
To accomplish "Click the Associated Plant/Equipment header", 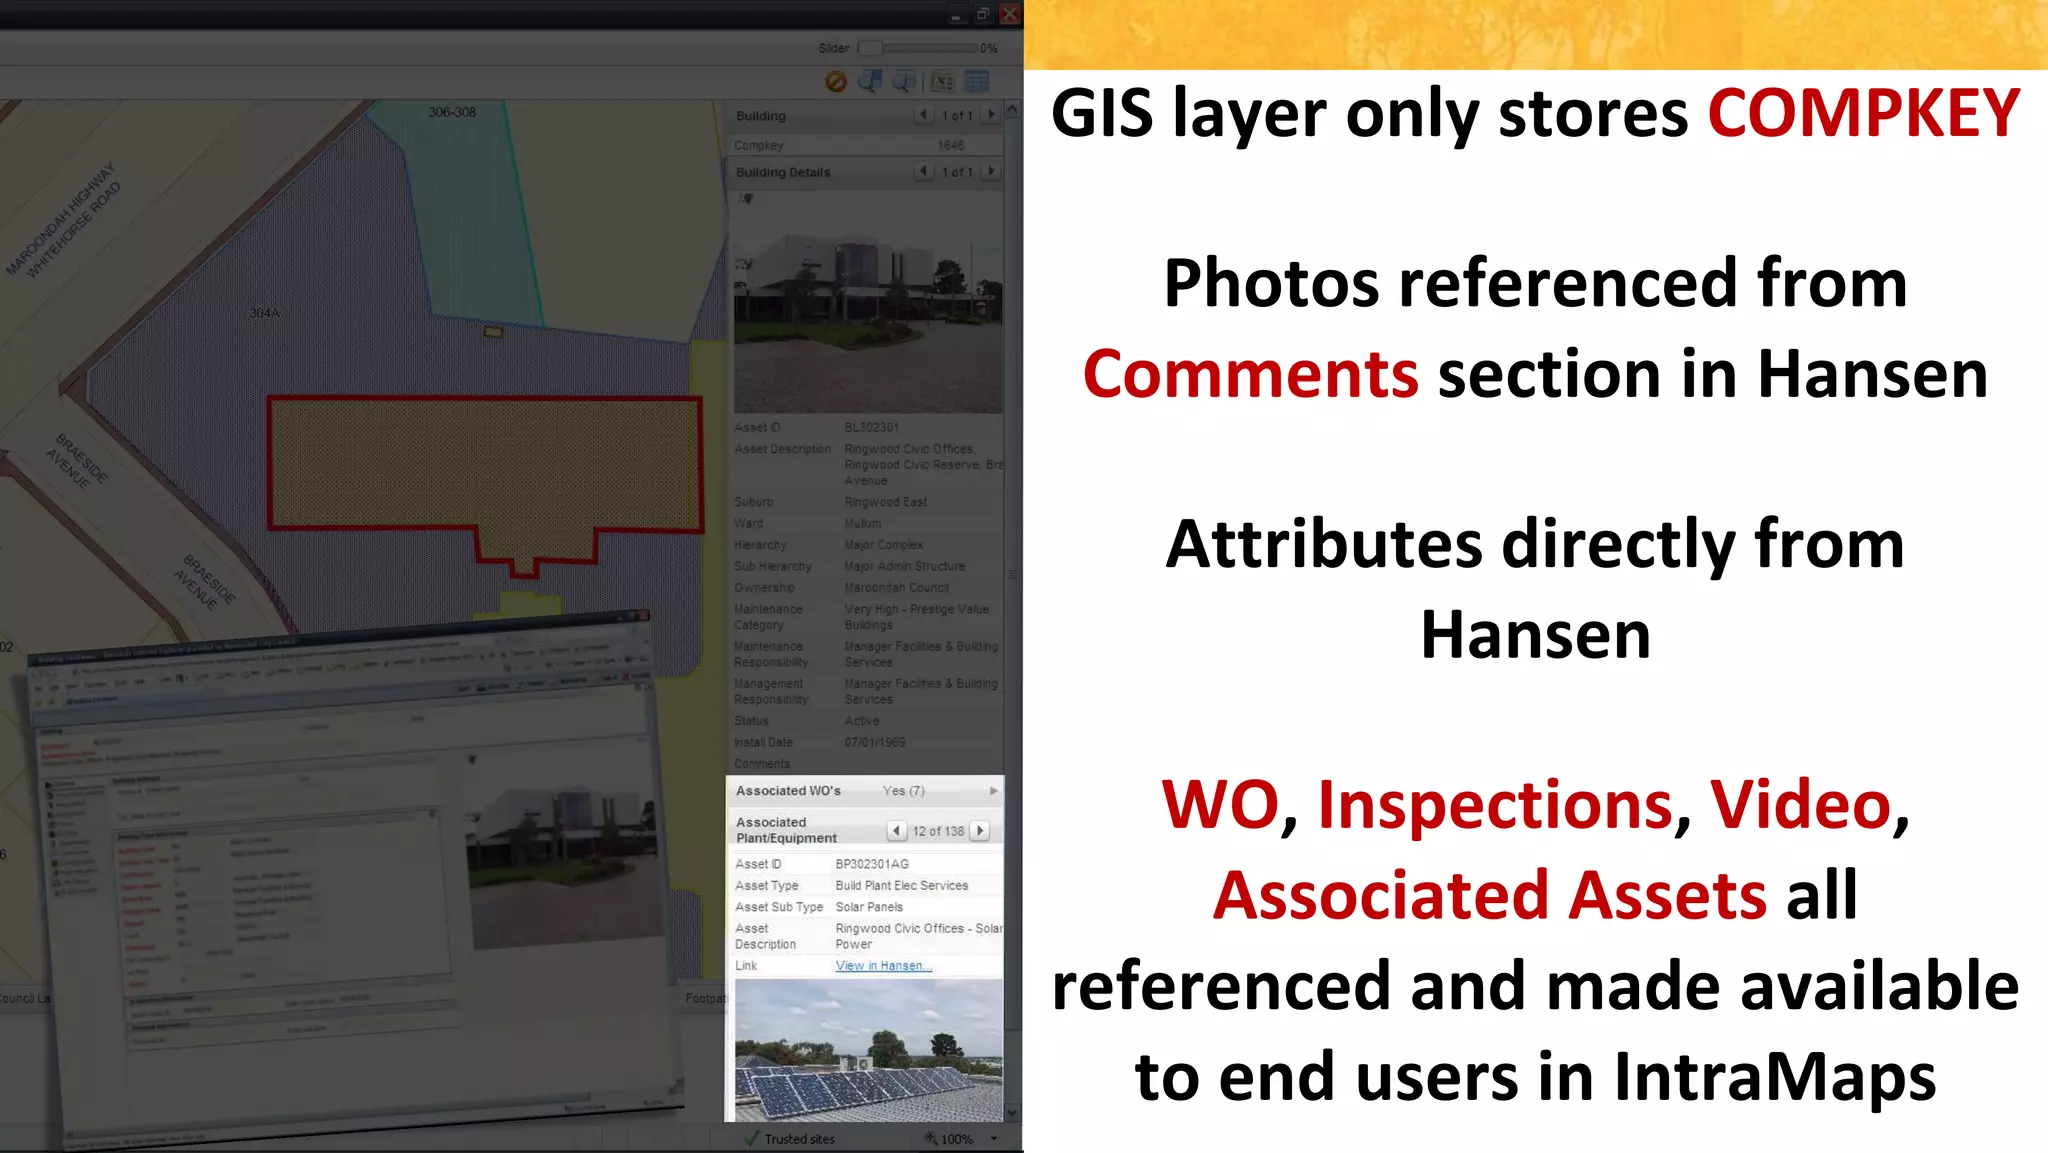I will tap(786, 830).
